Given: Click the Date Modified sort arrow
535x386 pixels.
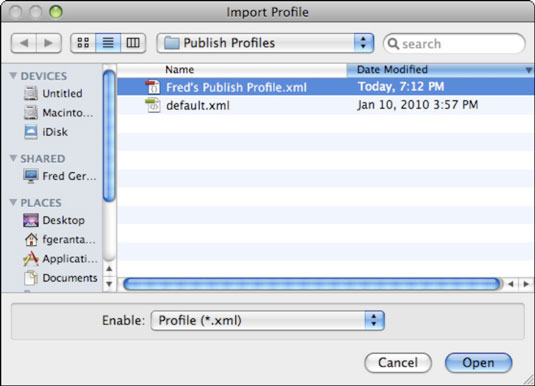Looking at the screenshot, I should (529, 70).
